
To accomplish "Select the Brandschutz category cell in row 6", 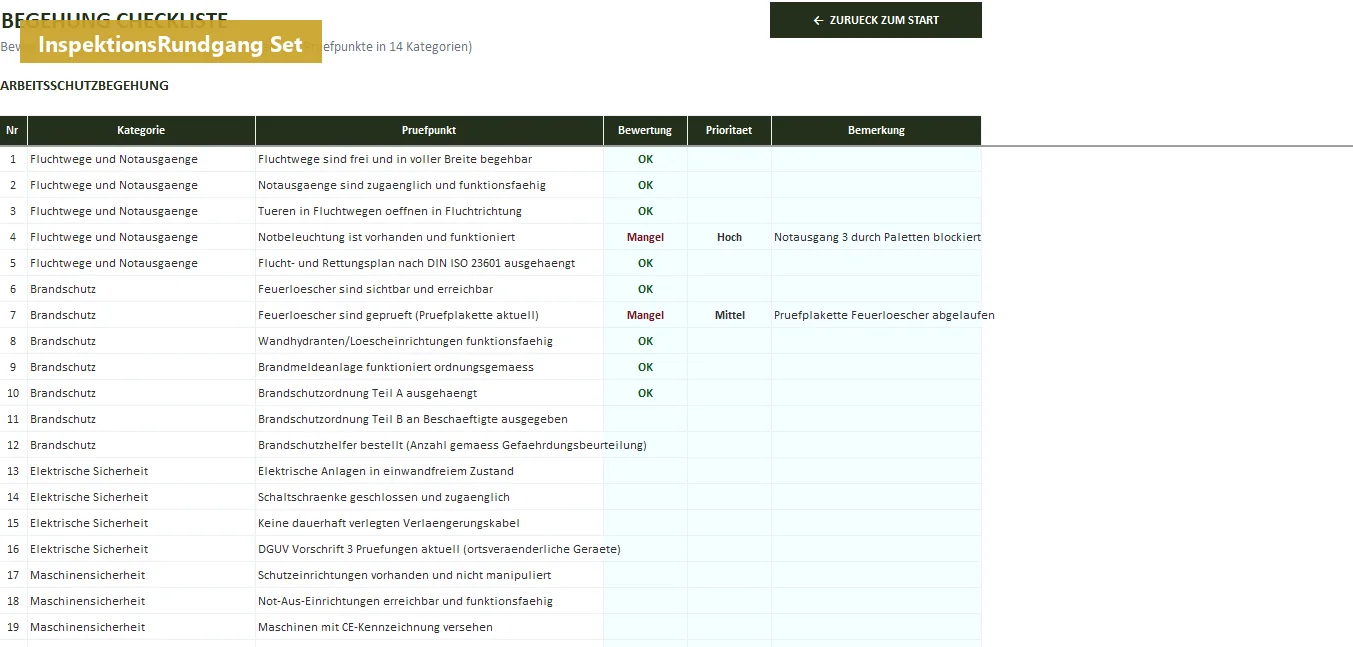I will click(141, 289).
